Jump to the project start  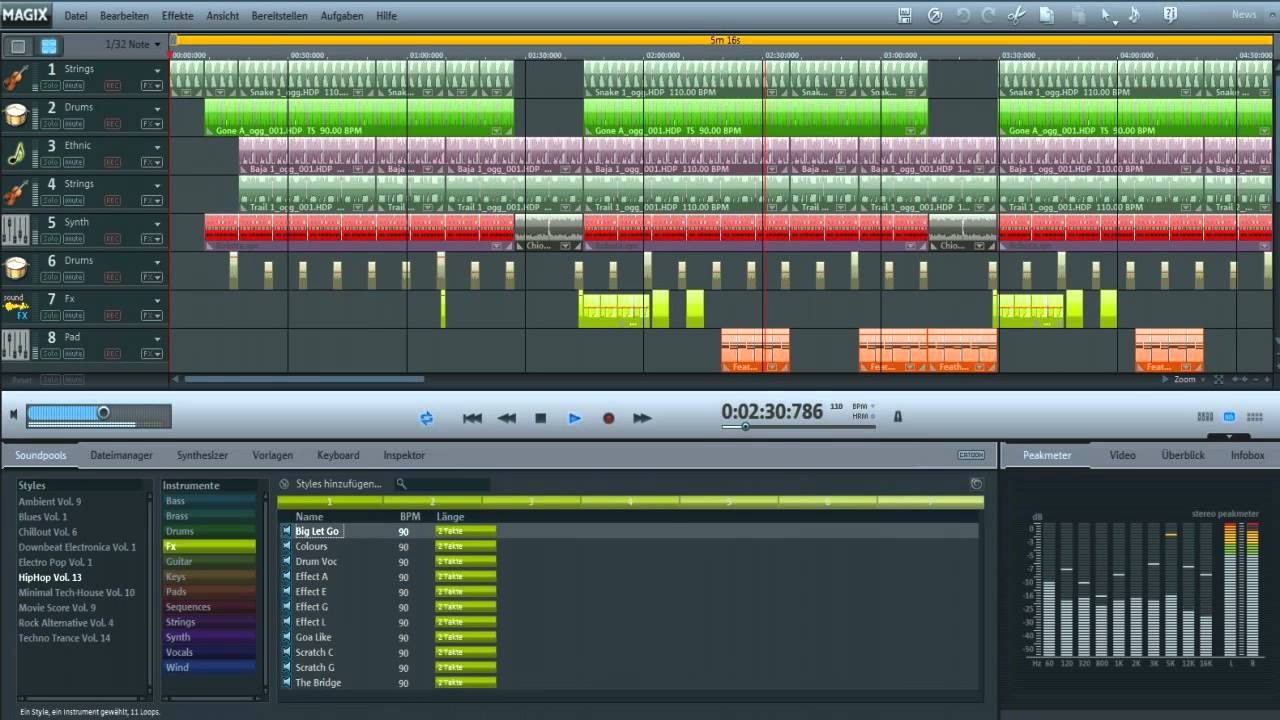(472, 418)
